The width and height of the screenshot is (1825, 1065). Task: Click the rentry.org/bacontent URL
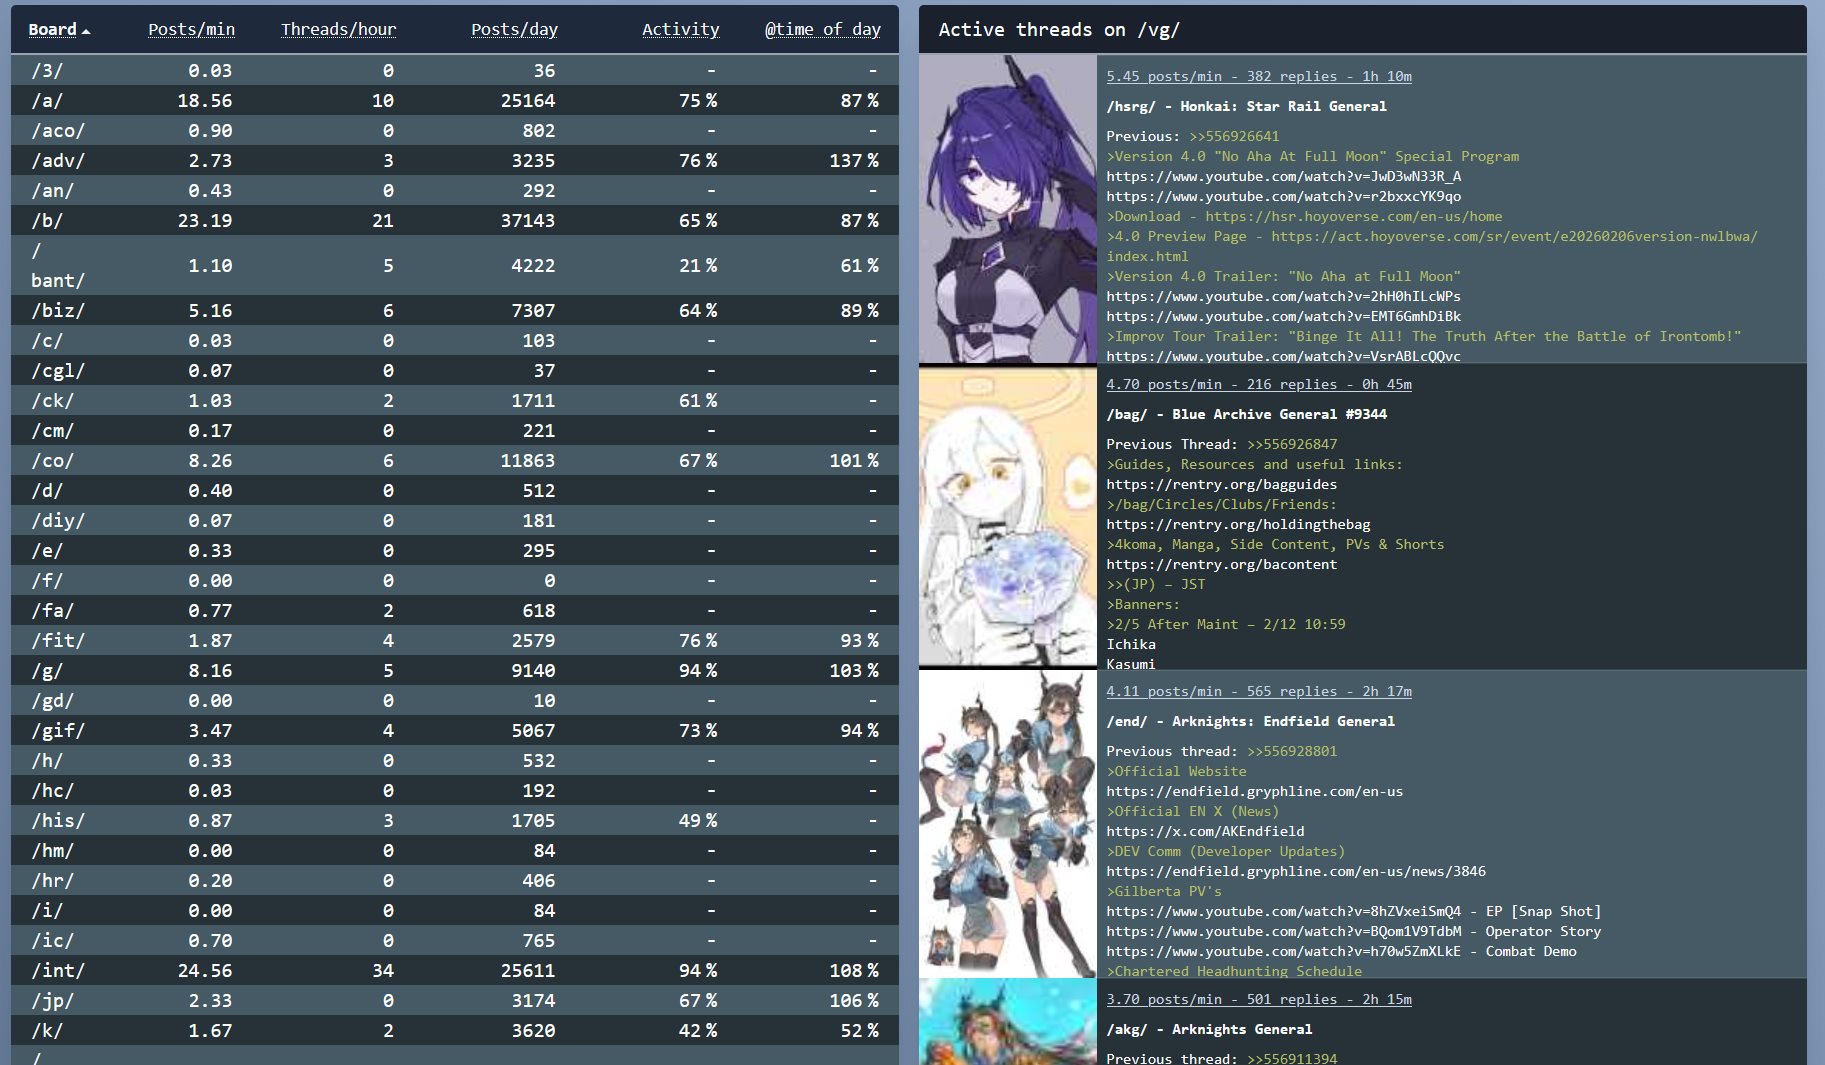click(x=1221, y=564)
